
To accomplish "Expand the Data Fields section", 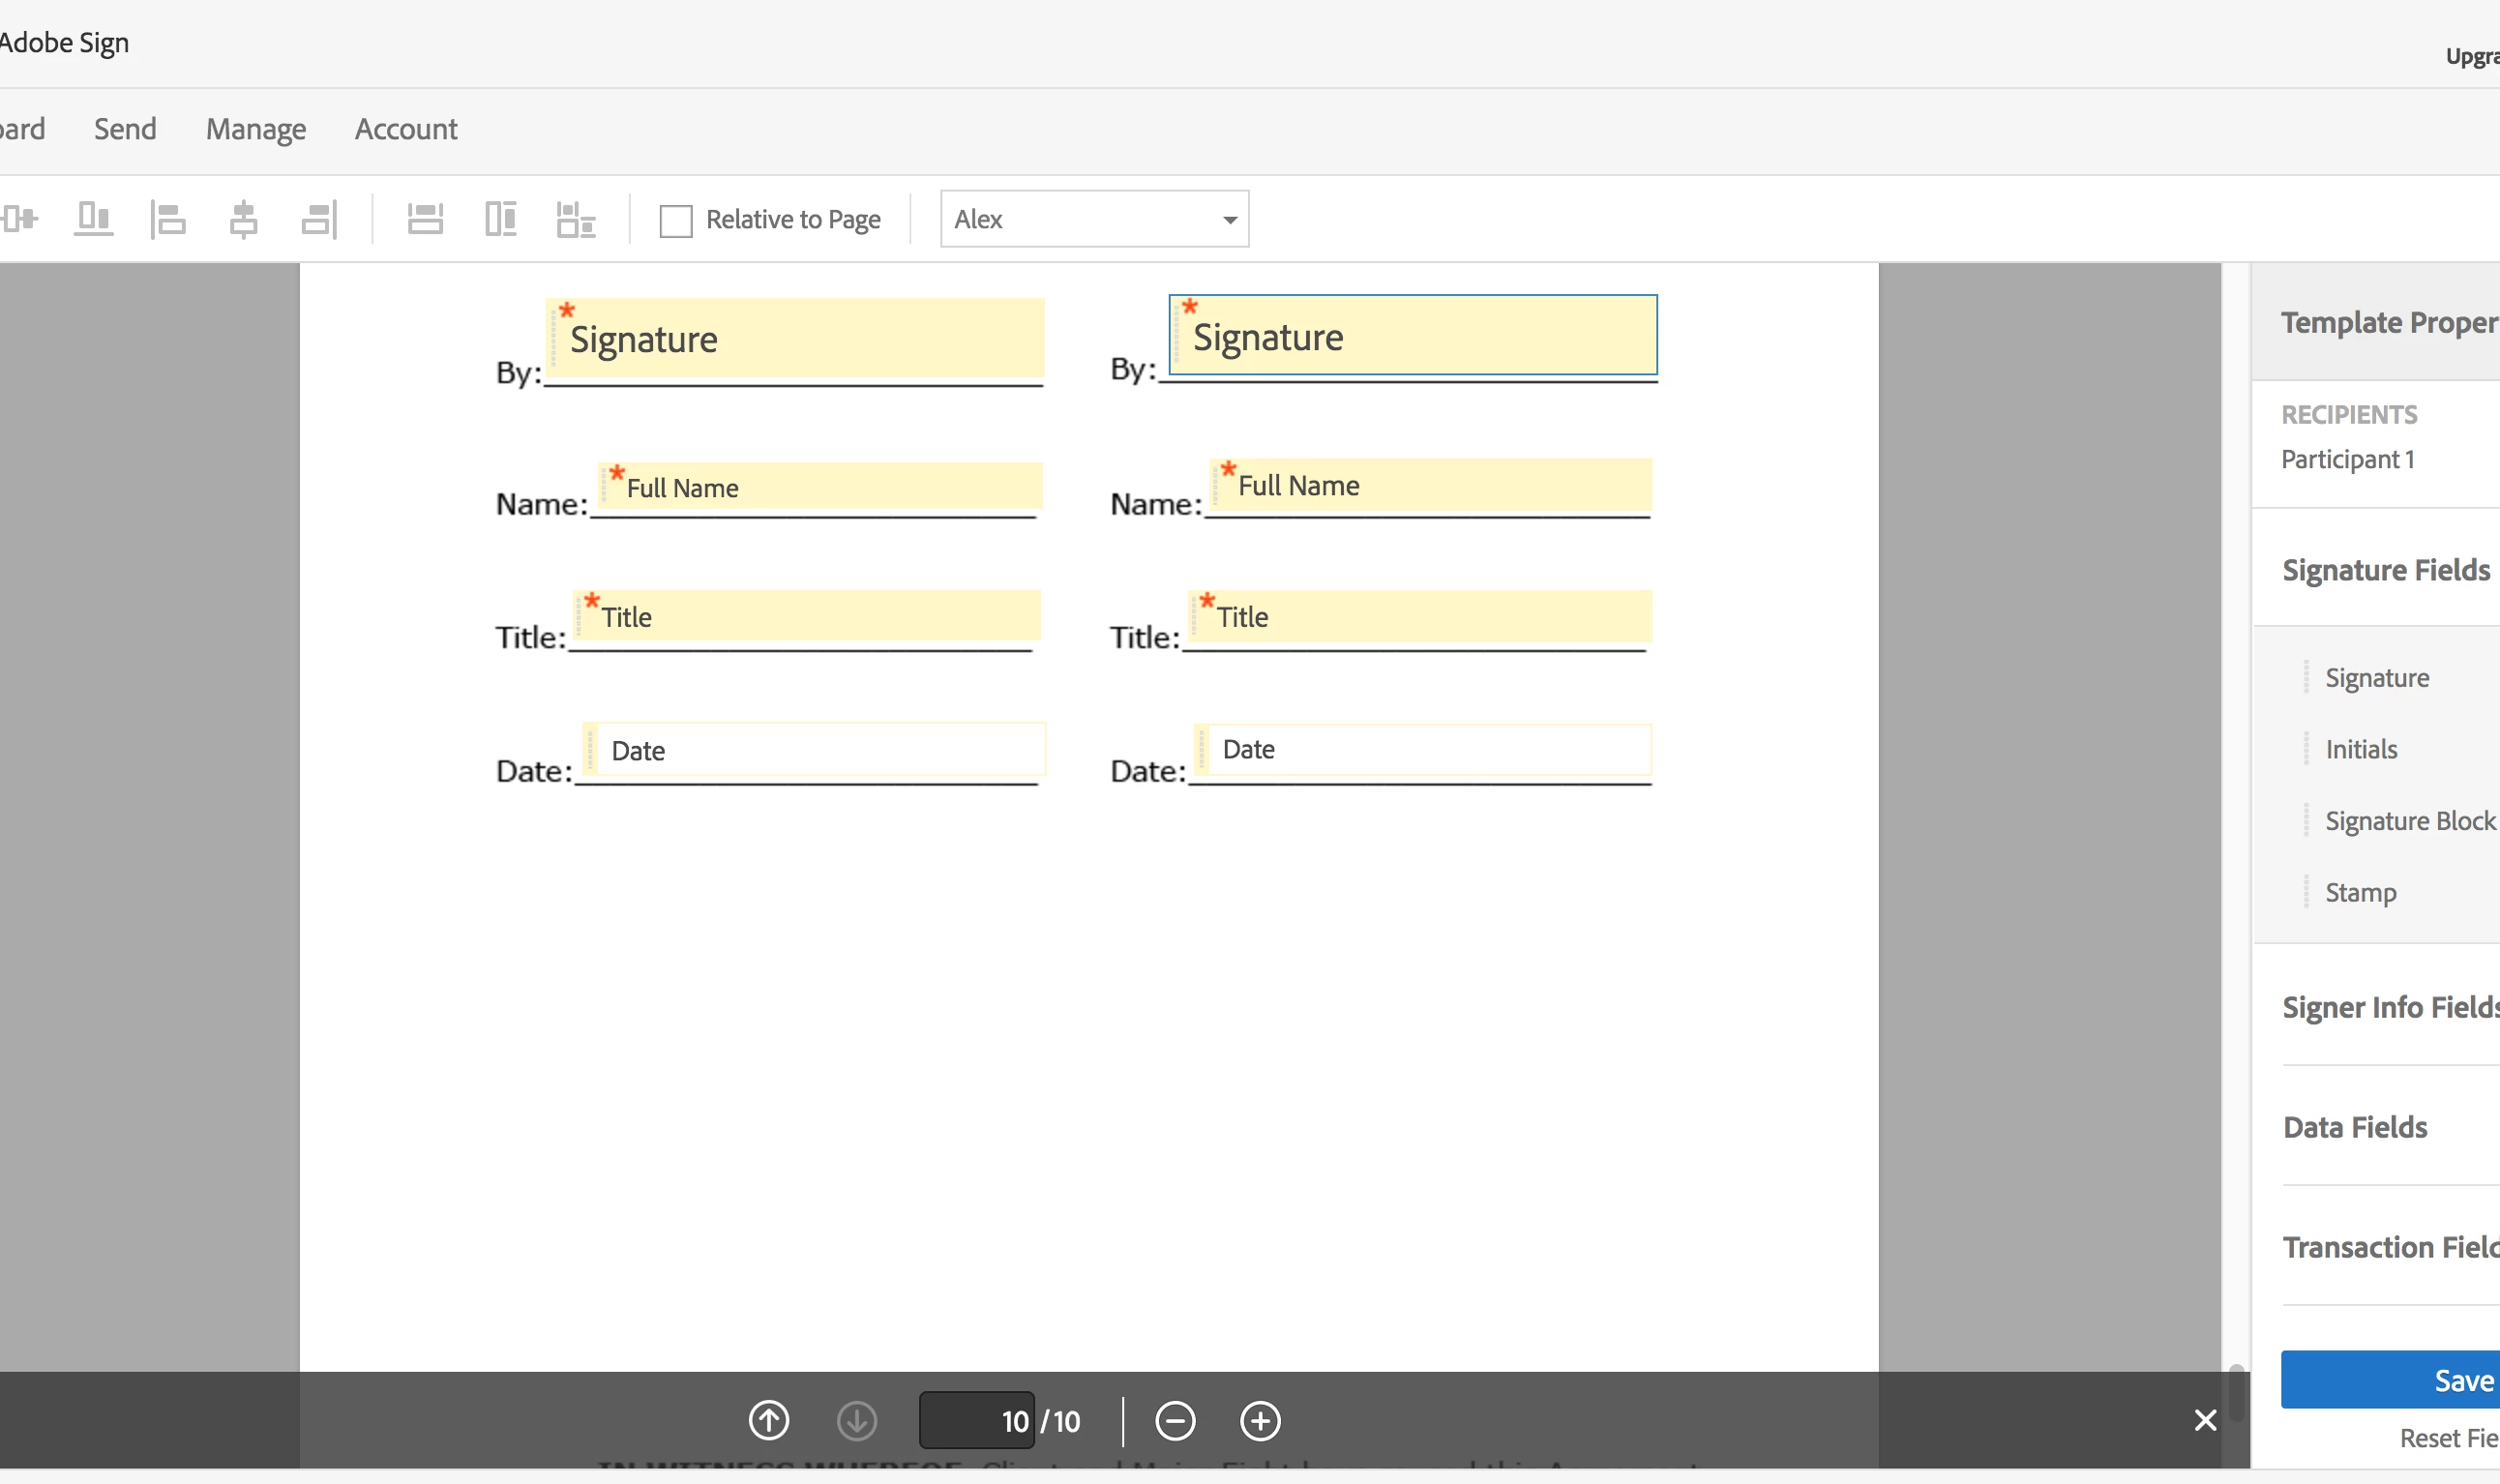I will click(x=2355, y=1127).
